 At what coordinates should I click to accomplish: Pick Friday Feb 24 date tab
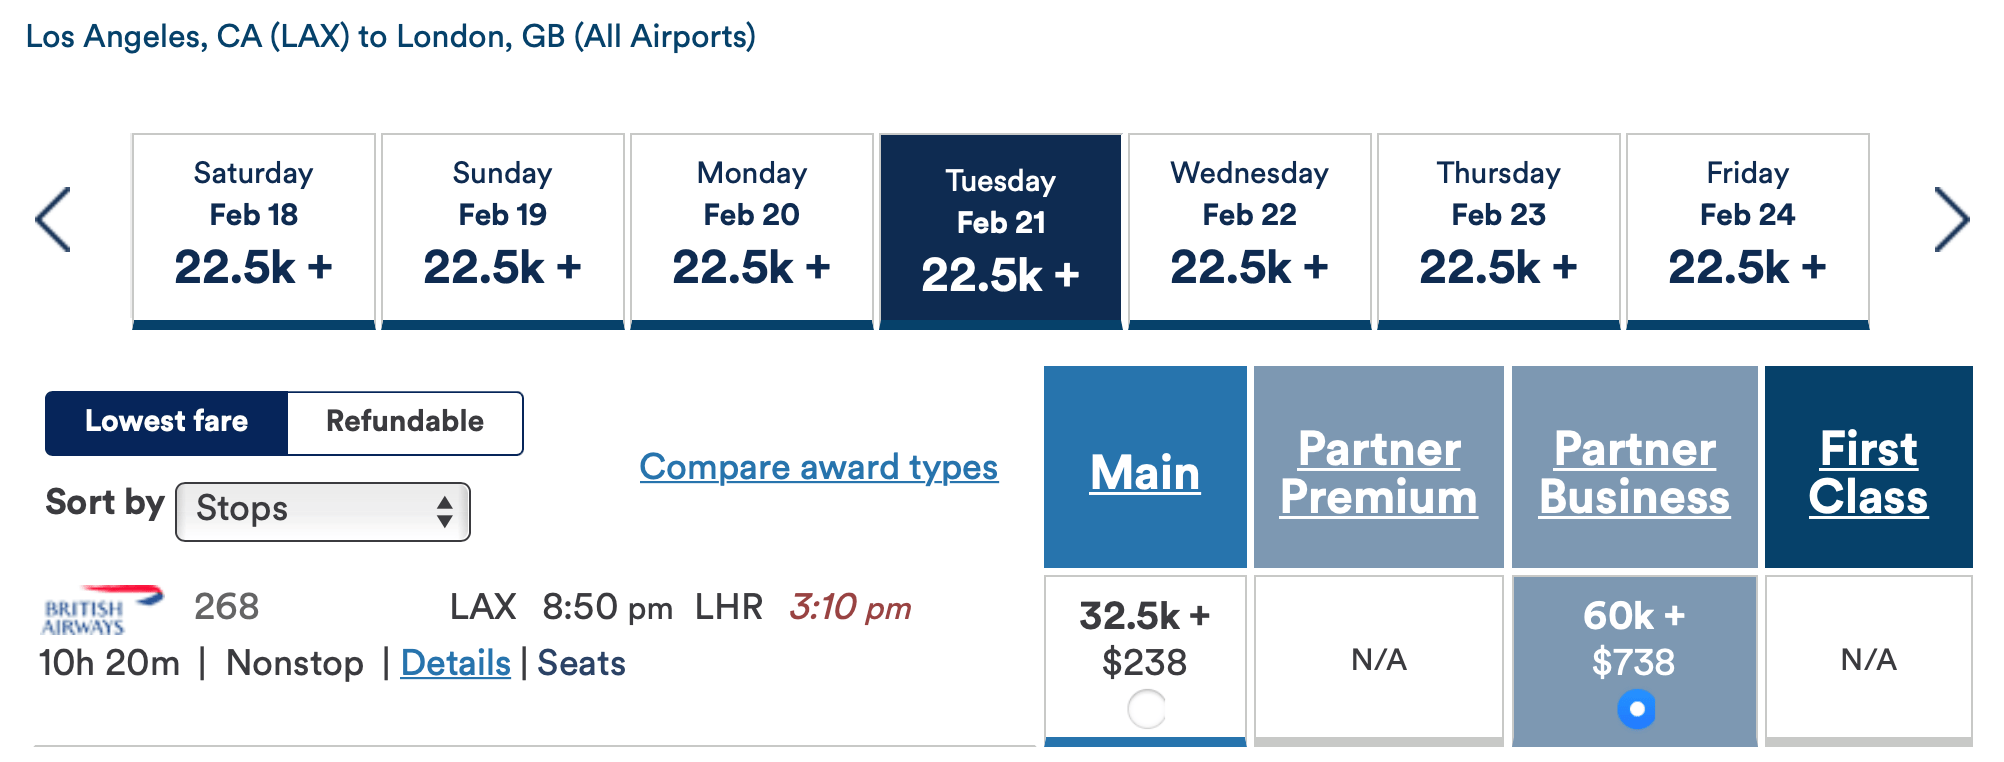point(1748,231)
